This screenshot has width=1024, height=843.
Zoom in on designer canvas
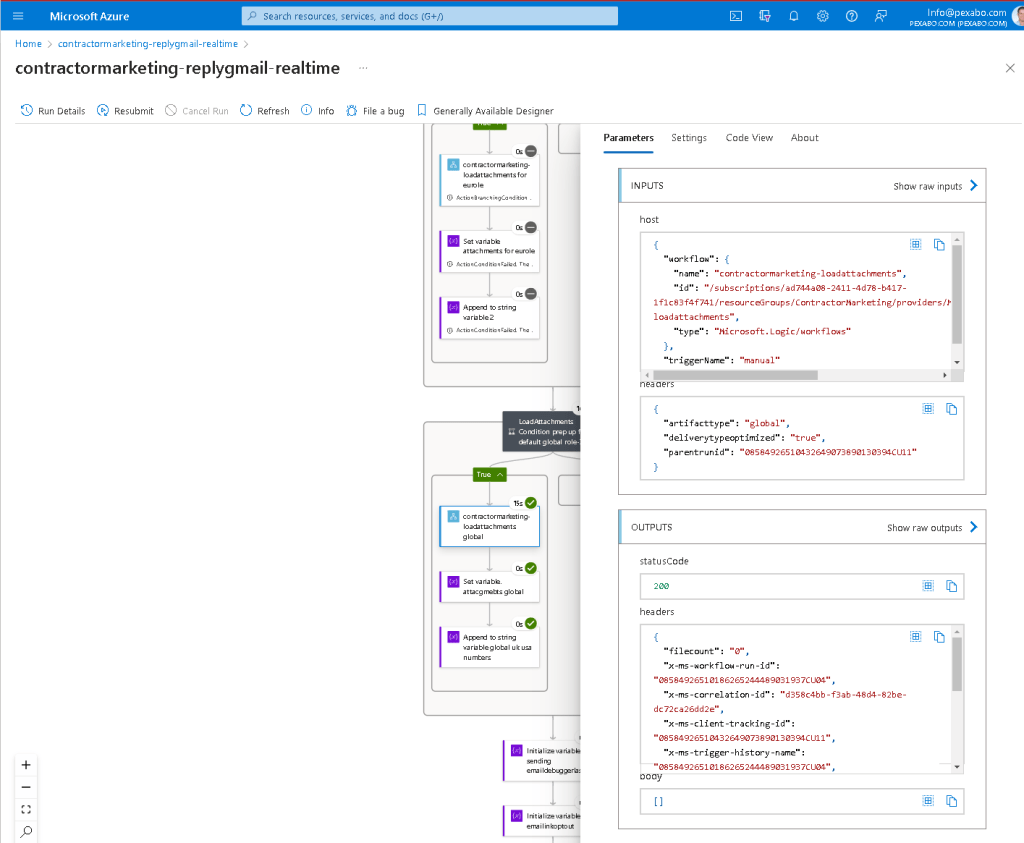pyautogui.click(x=26, y=765)
